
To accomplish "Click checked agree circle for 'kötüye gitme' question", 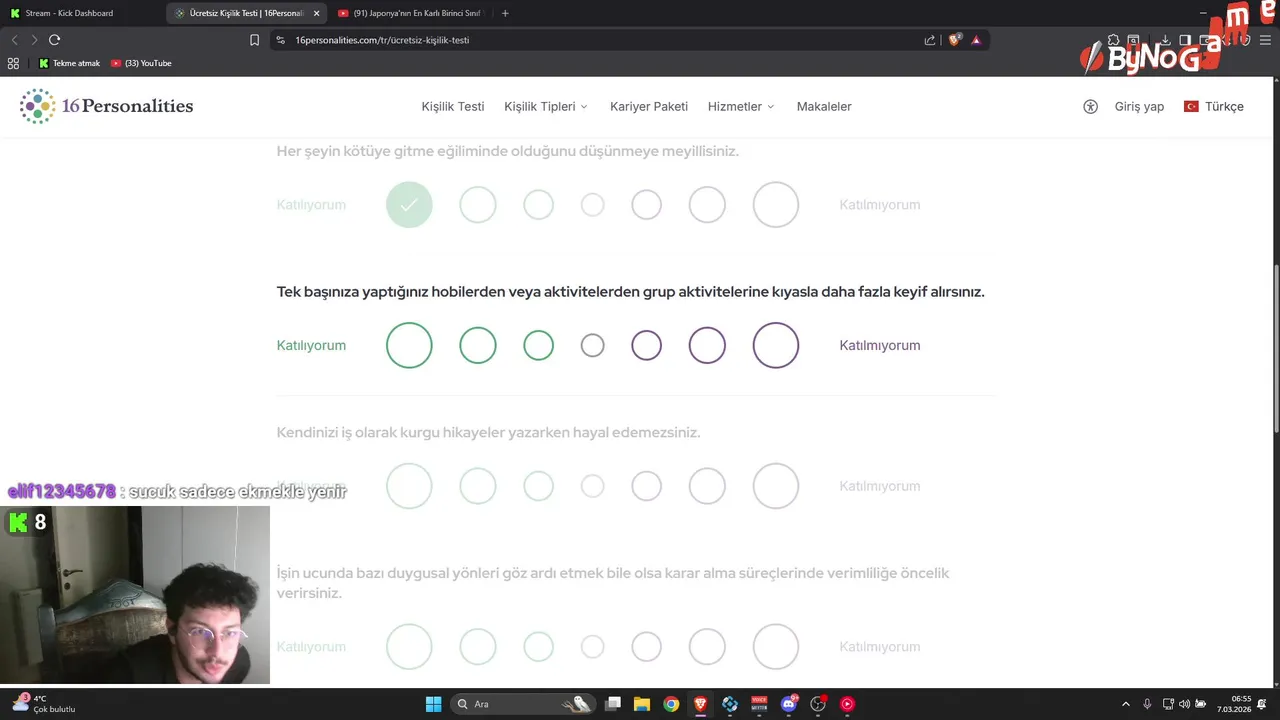I will coord(409,204).
